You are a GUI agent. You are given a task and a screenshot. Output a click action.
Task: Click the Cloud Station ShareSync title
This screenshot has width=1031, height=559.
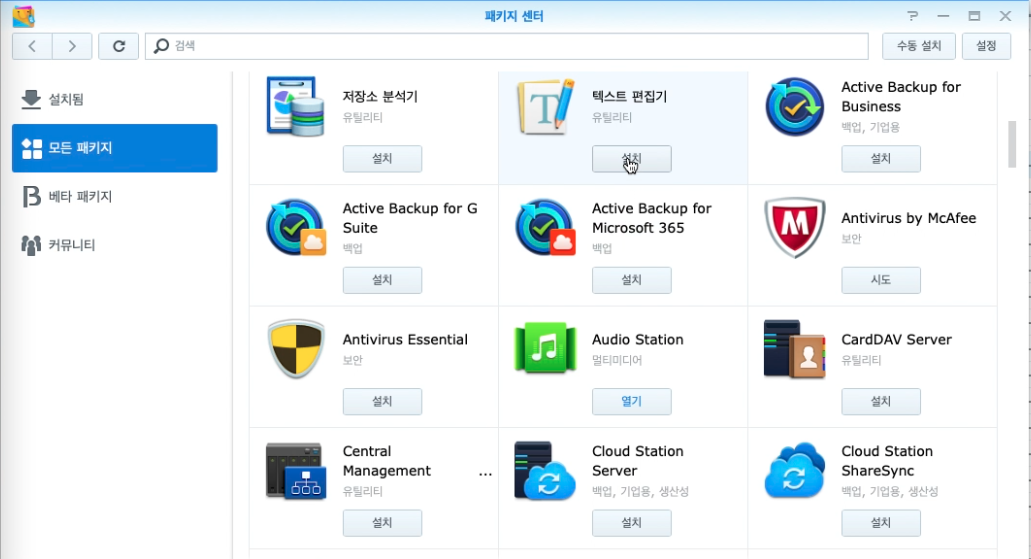coord(887,461)
